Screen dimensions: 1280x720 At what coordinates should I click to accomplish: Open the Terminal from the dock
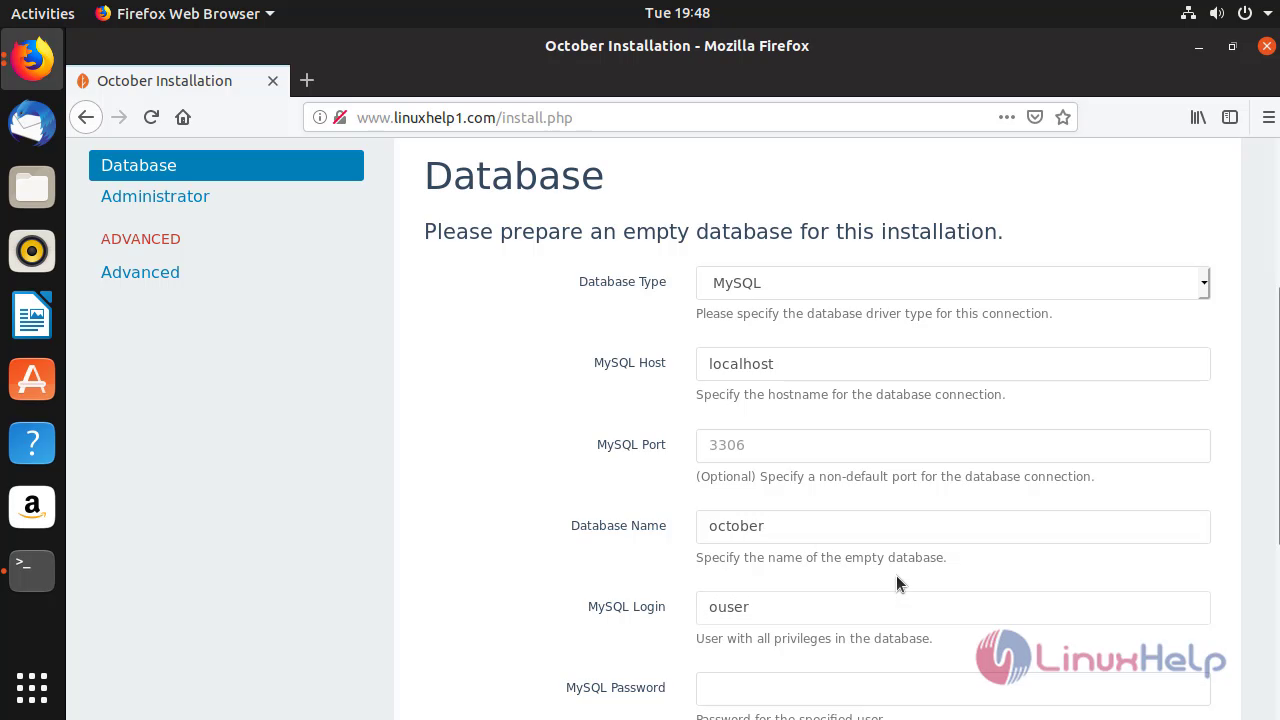tap(32, 570)
